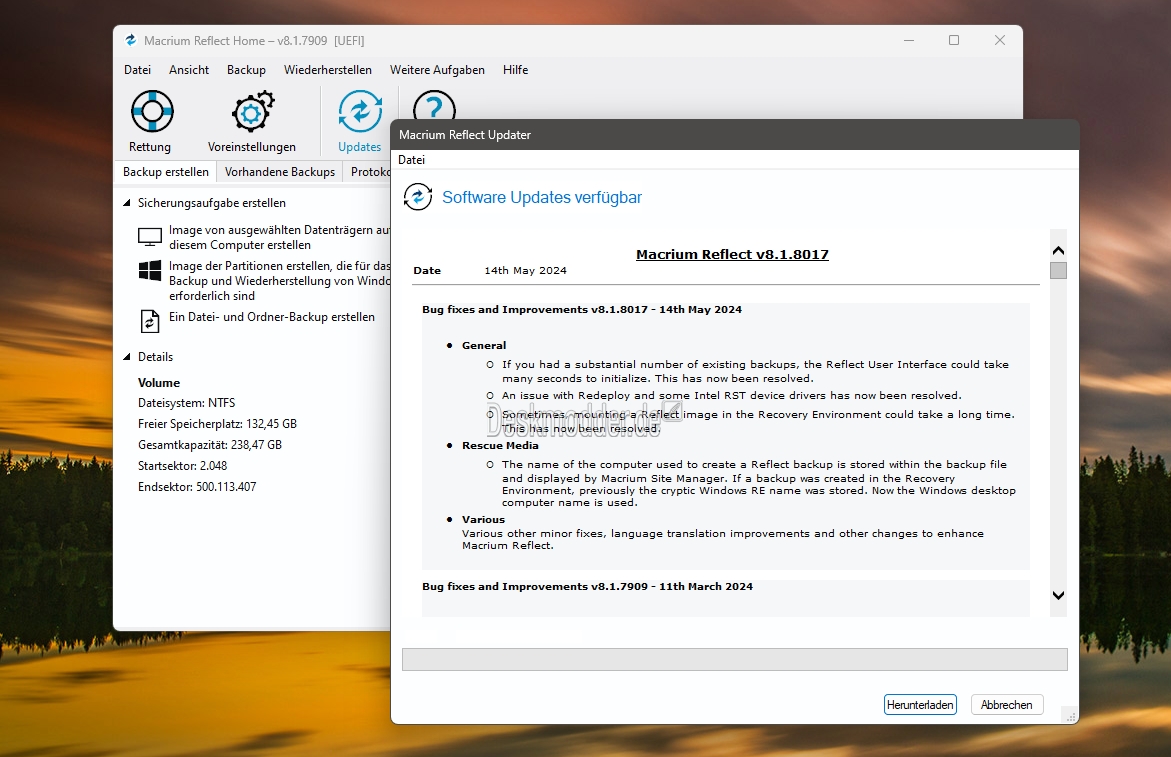This screenshot has height=757, width=1171.
Task: Click the file and folder backup icon
Action: coord(150,321)
